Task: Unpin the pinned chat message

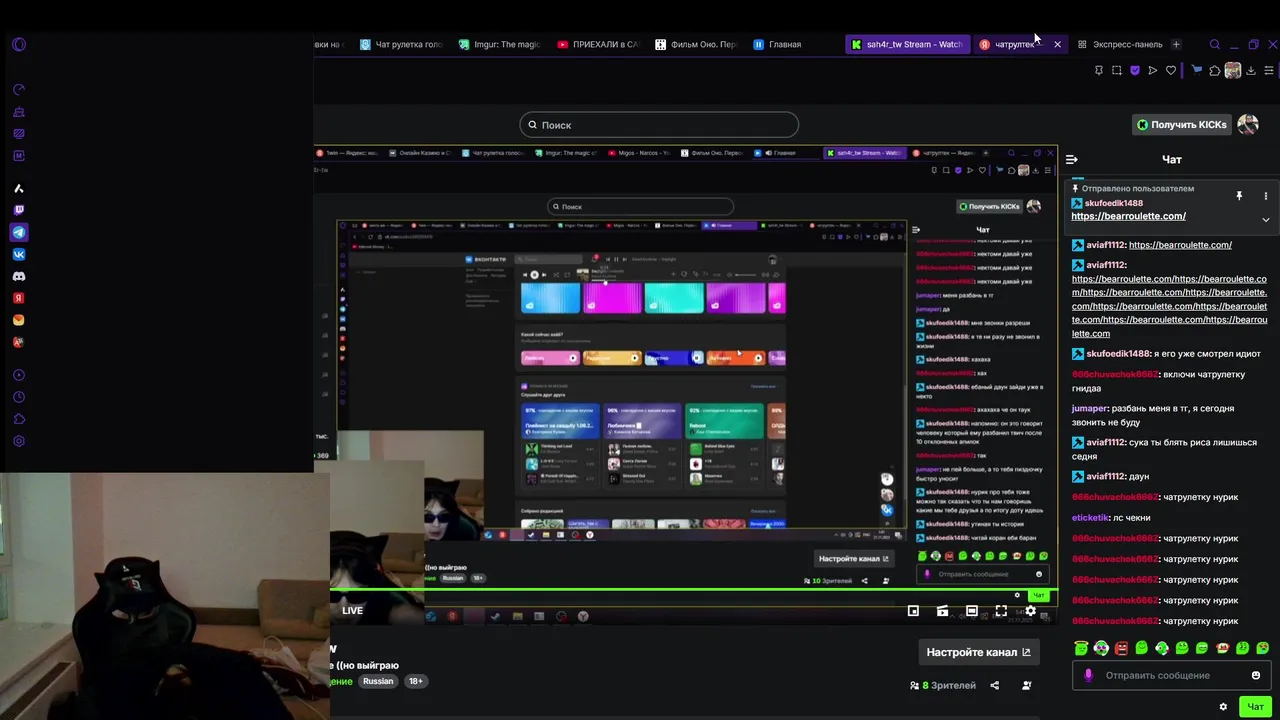Action: tap(1239, 196)
